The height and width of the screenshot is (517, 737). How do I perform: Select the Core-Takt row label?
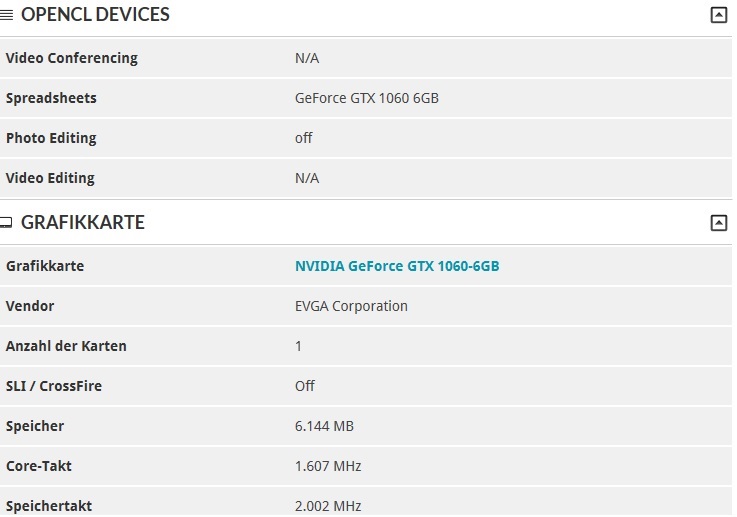click(x=39, y=466)
